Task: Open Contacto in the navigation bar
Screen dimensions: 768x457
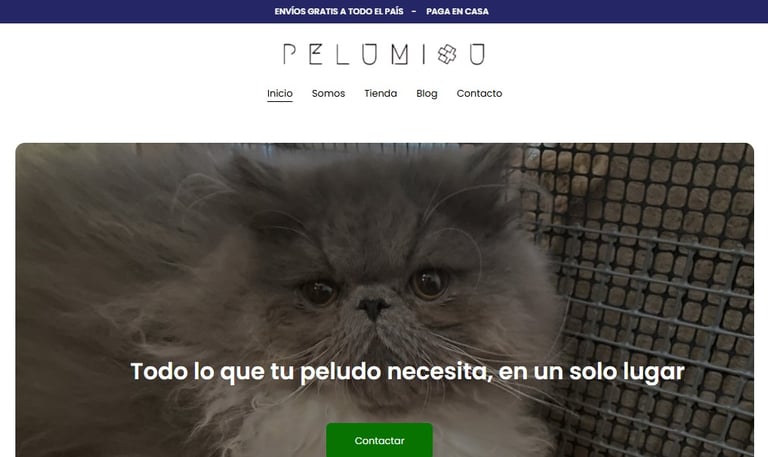Action: [479, 93]
